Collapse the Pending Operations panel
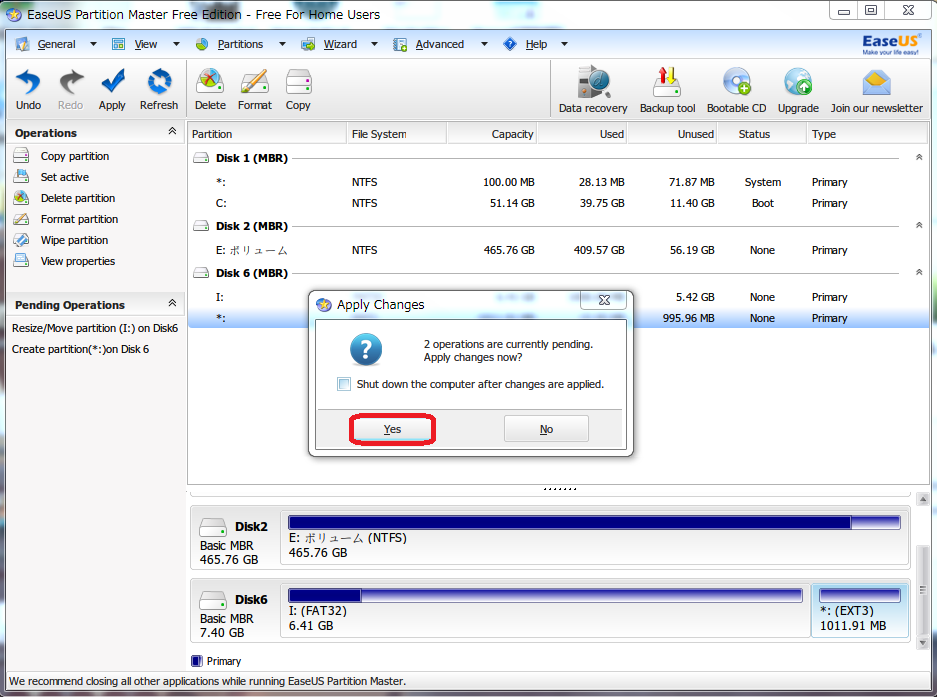937x697 pixels. [172, 303]
